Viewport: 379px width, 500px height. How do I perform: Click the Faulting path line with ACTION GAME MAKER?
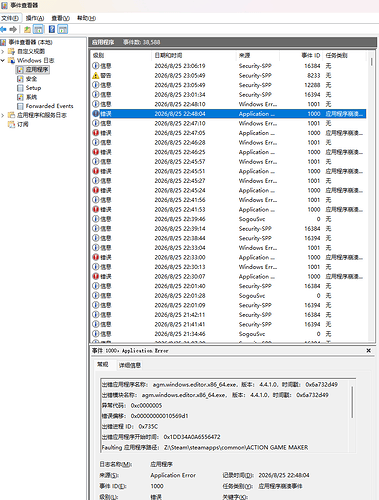205,447
